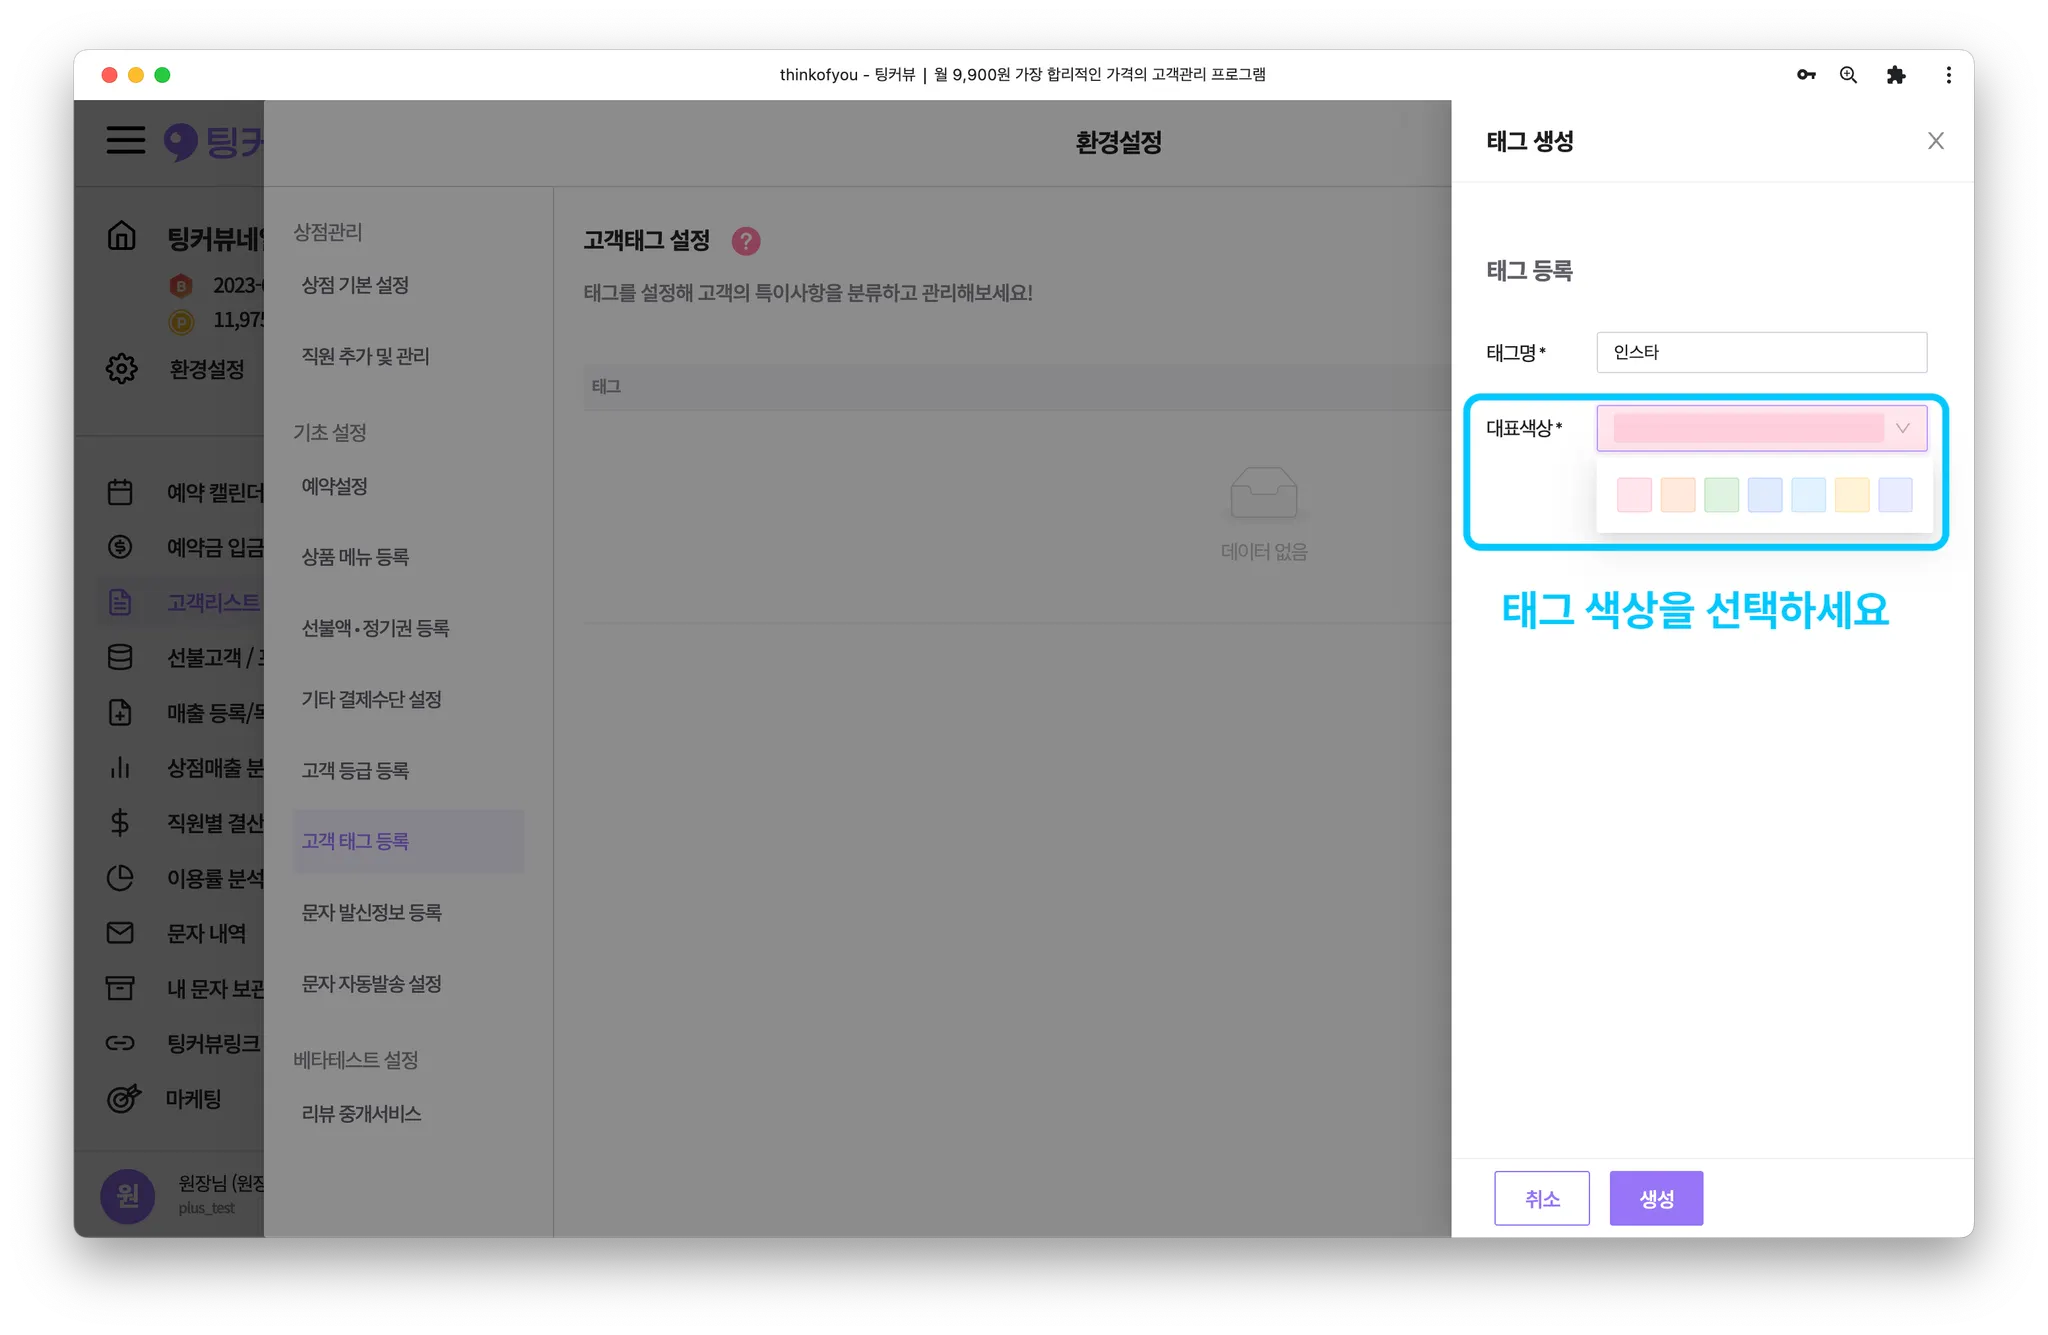
Task: Open browser three-dot menu
Action: [1948, 75]
